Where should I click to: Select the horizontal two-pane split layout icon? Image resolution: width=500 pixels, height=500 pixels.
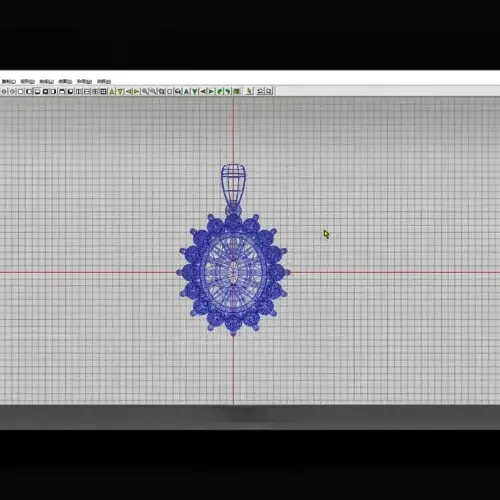[x=87, y=91]
